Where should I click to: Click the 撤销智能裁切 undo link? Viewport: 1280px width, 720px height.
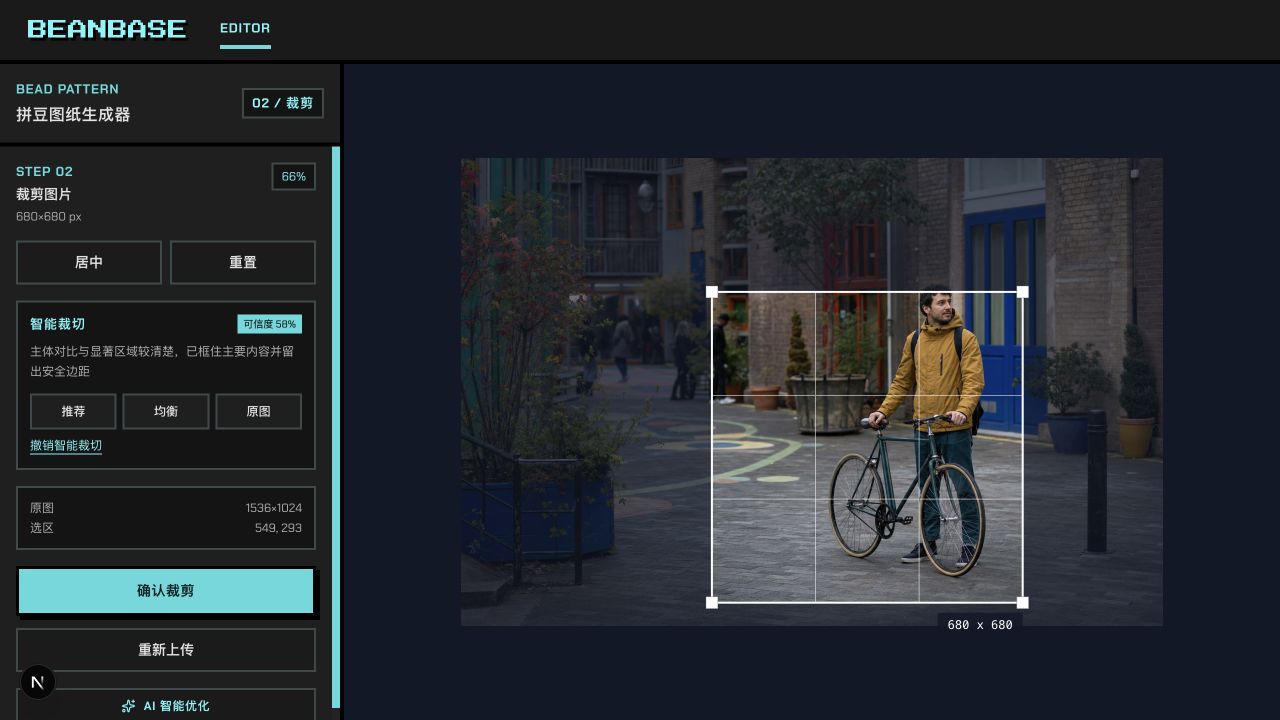coord(66,446)
